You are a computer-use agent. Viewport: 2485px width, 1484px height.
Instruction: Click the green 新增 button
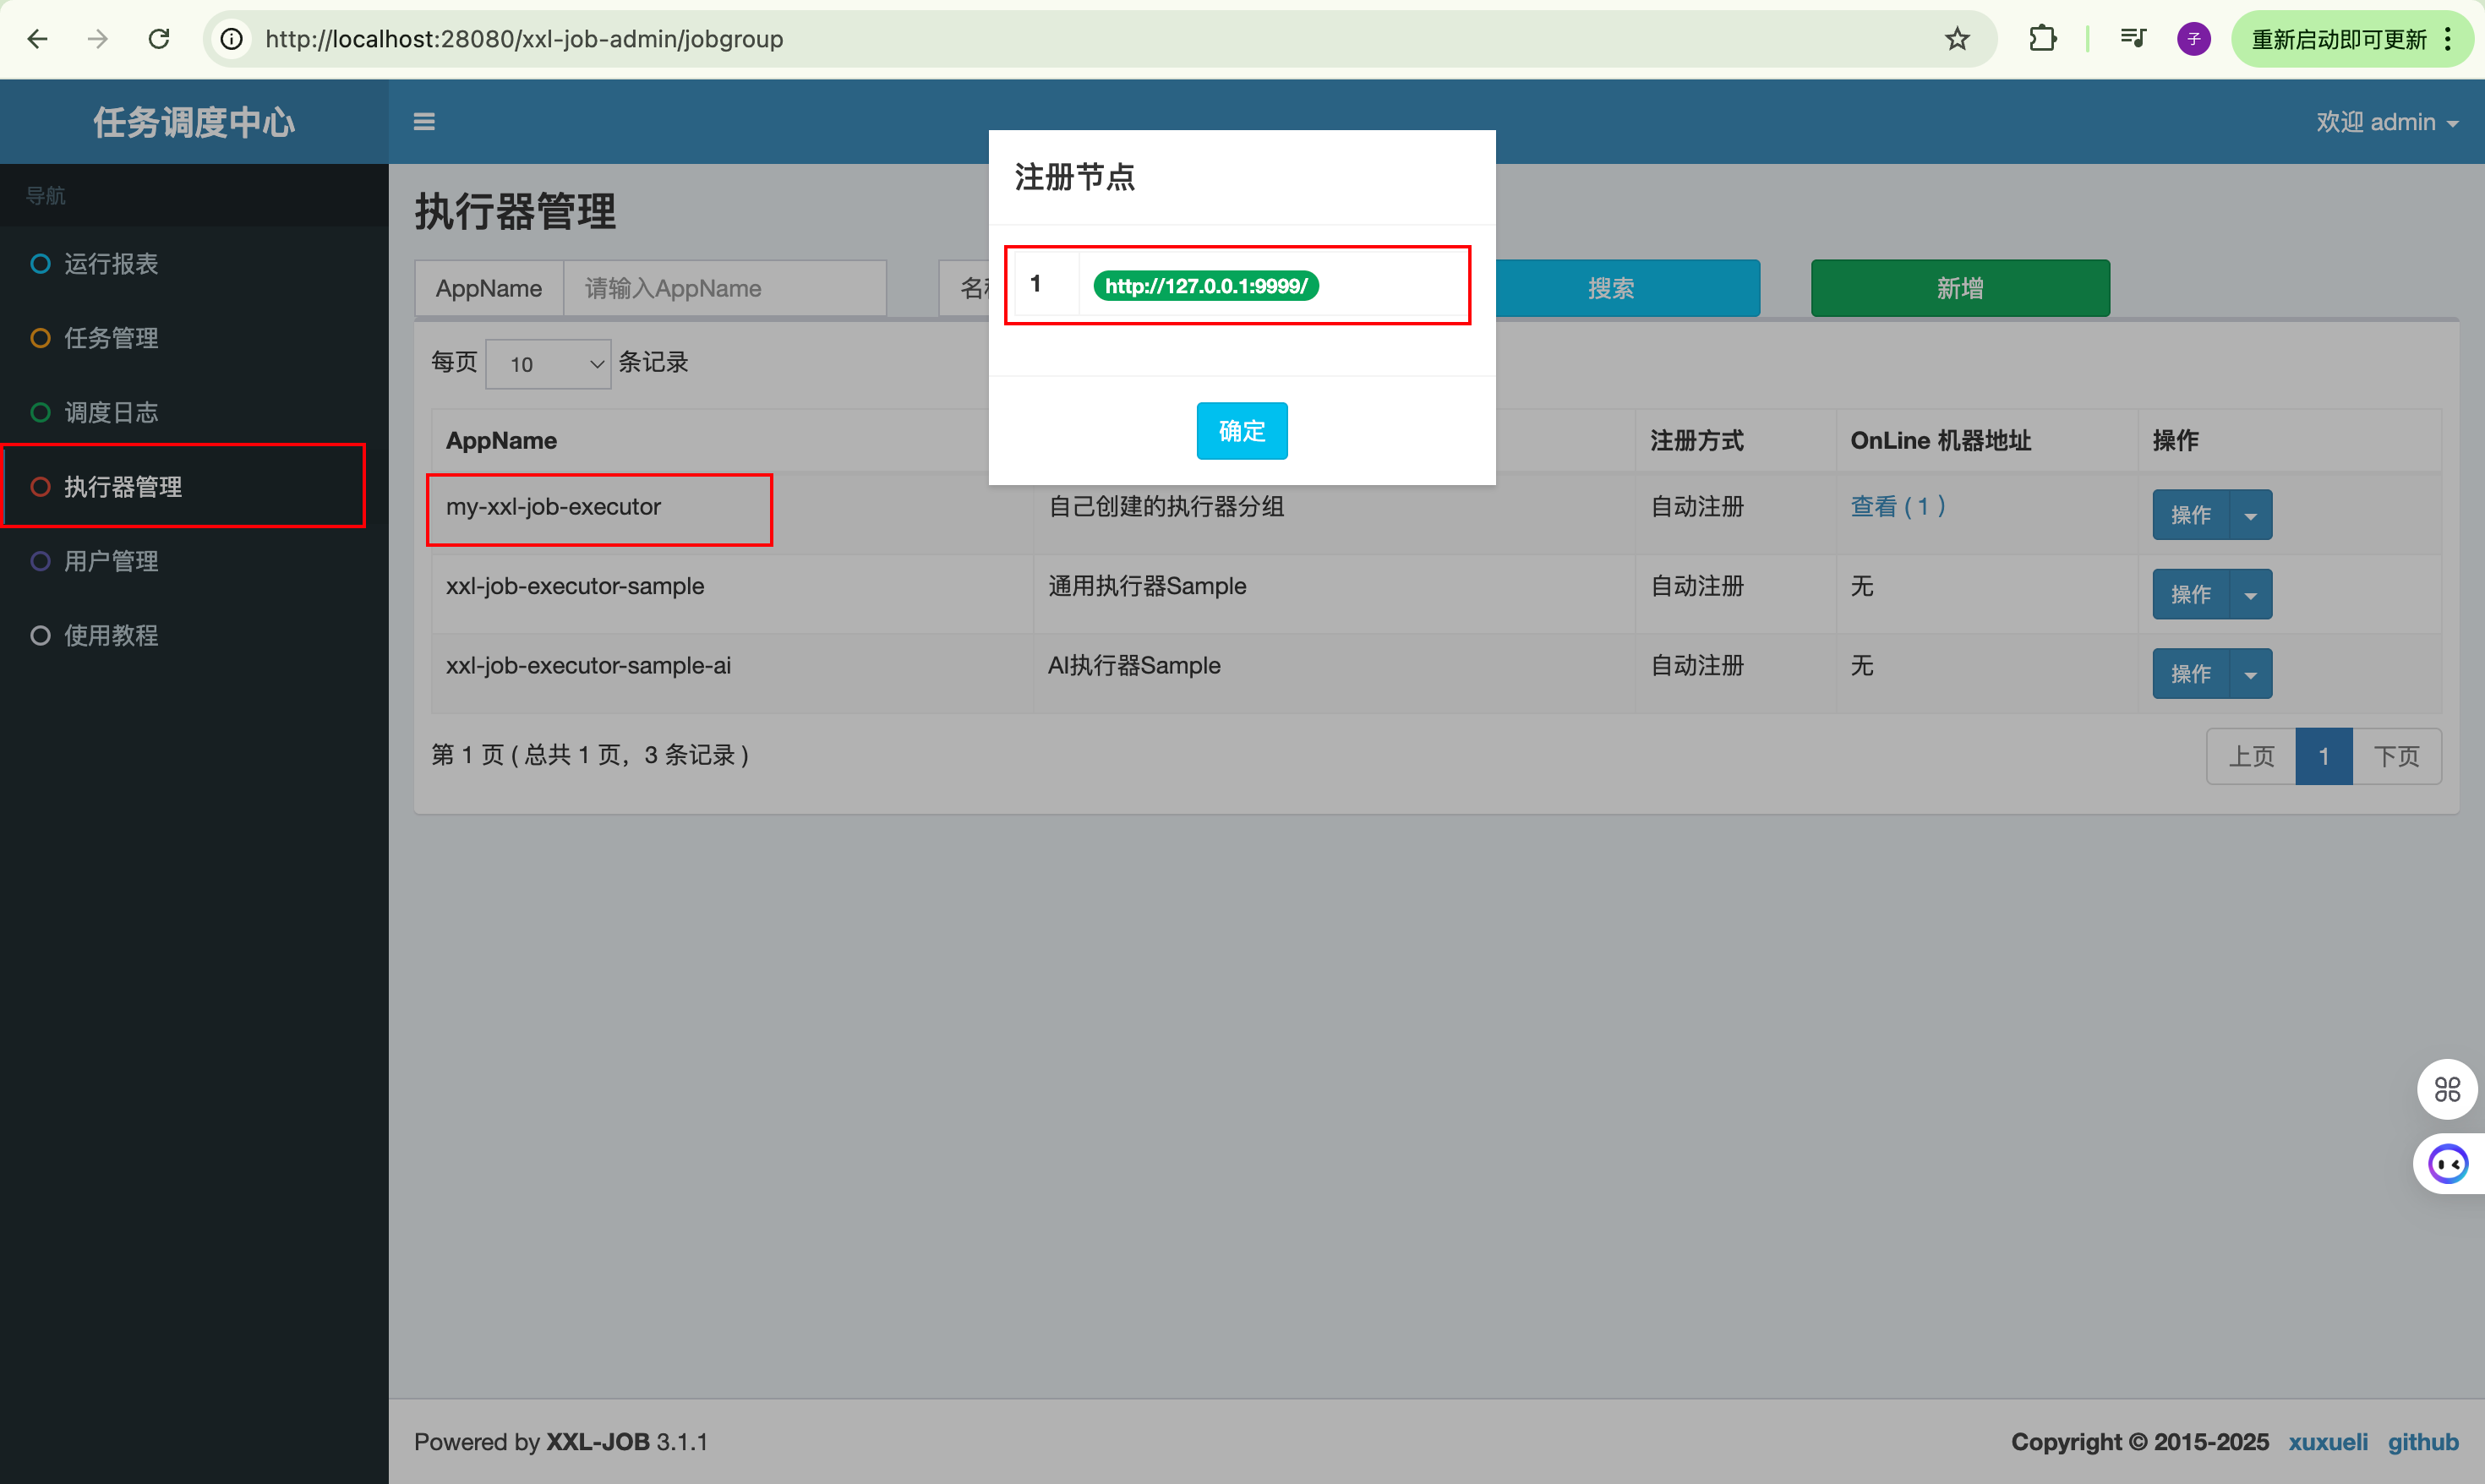point(1960,289)
